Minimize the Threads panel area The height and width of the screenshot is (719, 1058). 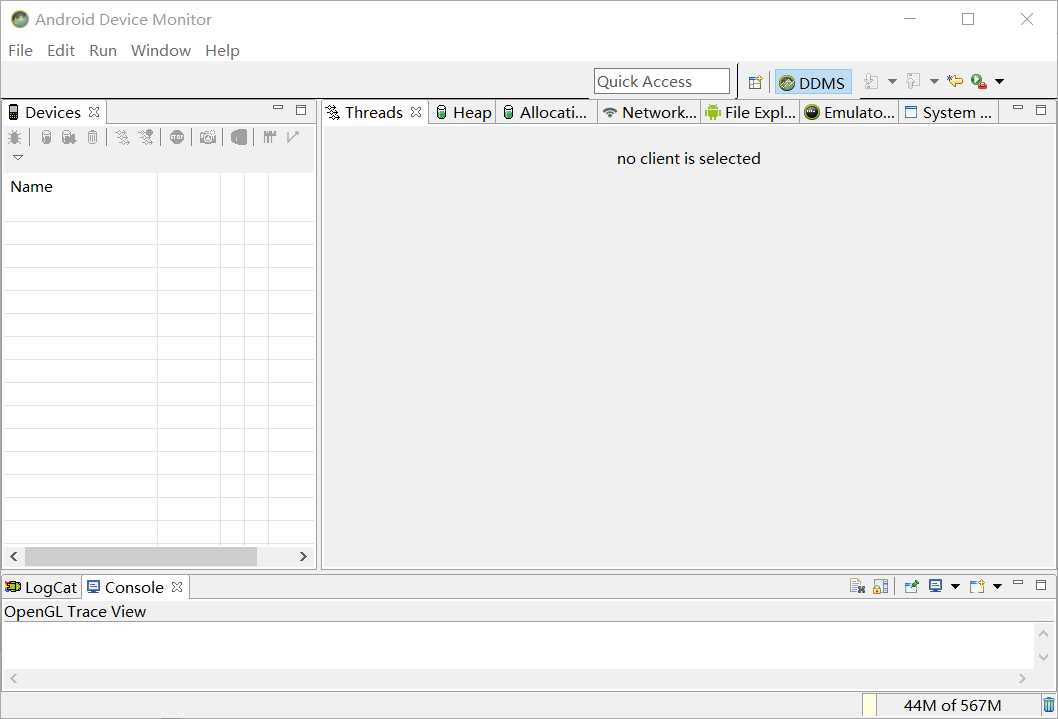[1018, 108]
